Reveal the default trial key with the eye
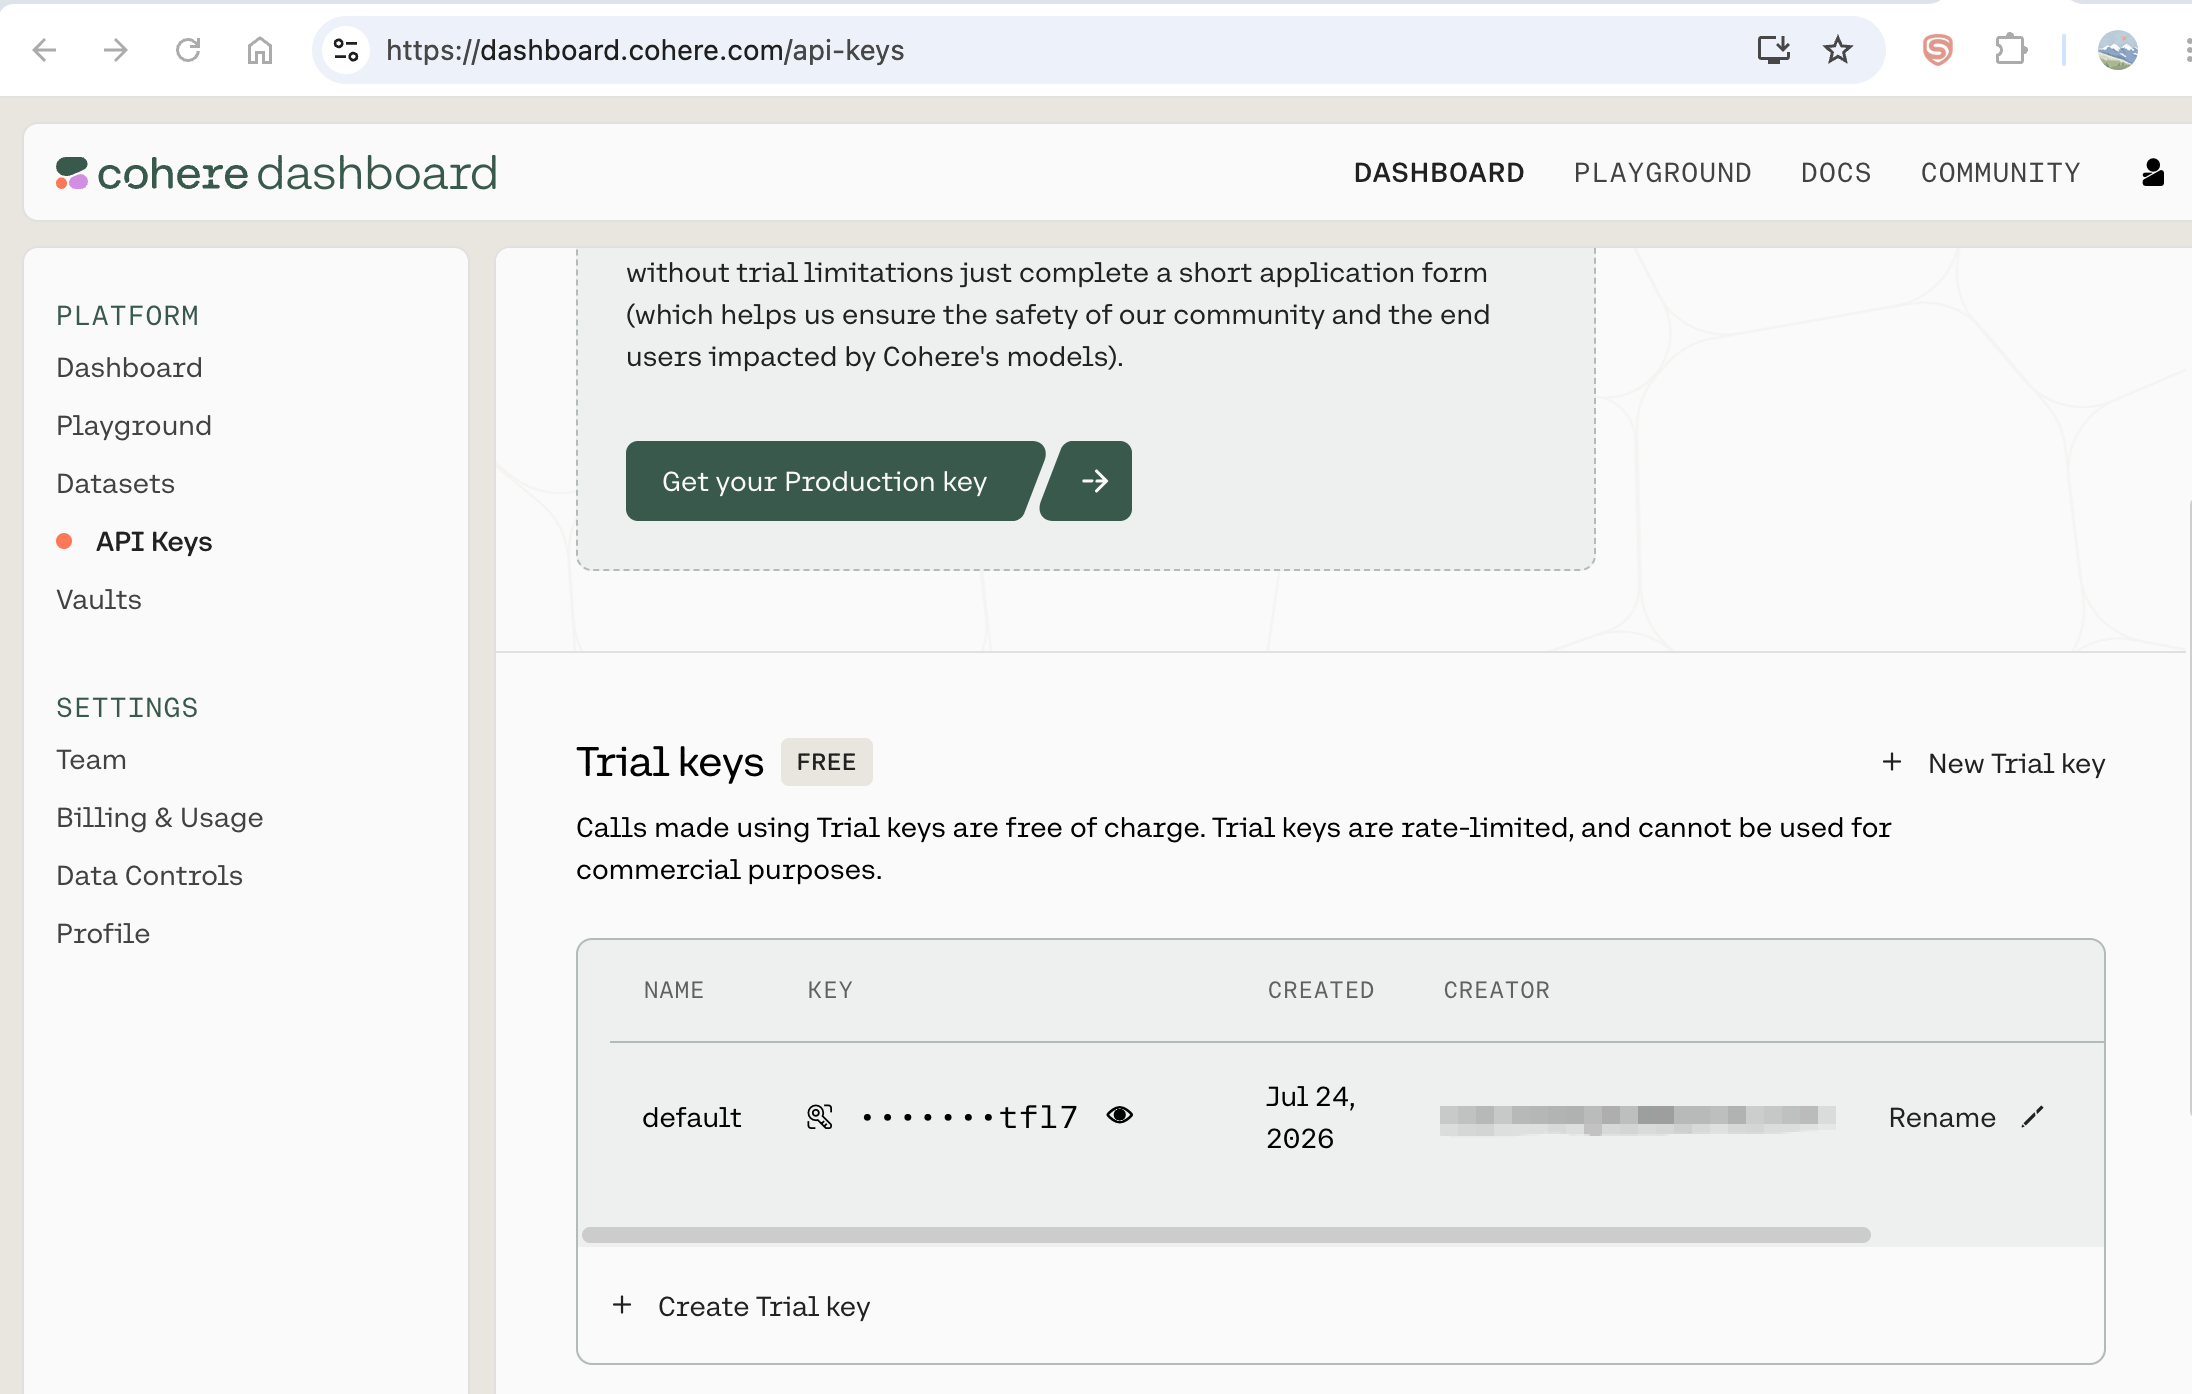The height and width of the screenshot is (1394, 2192). 1120,1115
